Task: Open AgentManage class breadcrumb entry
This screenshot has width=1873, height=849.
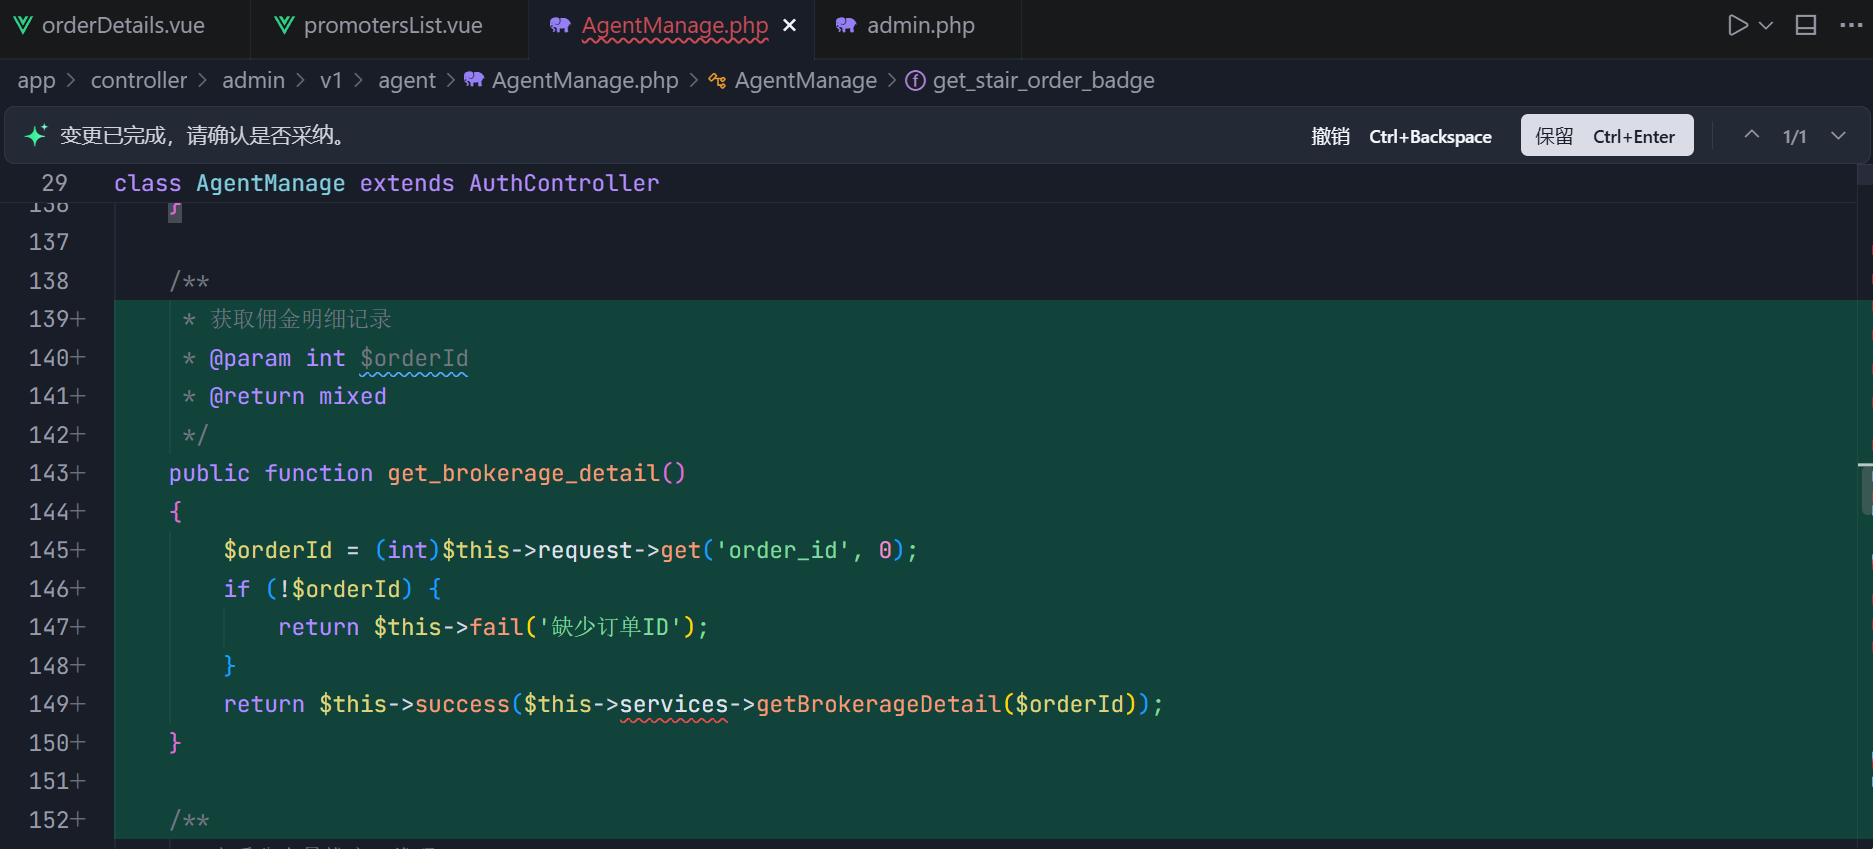Action: tap(806, 81)
